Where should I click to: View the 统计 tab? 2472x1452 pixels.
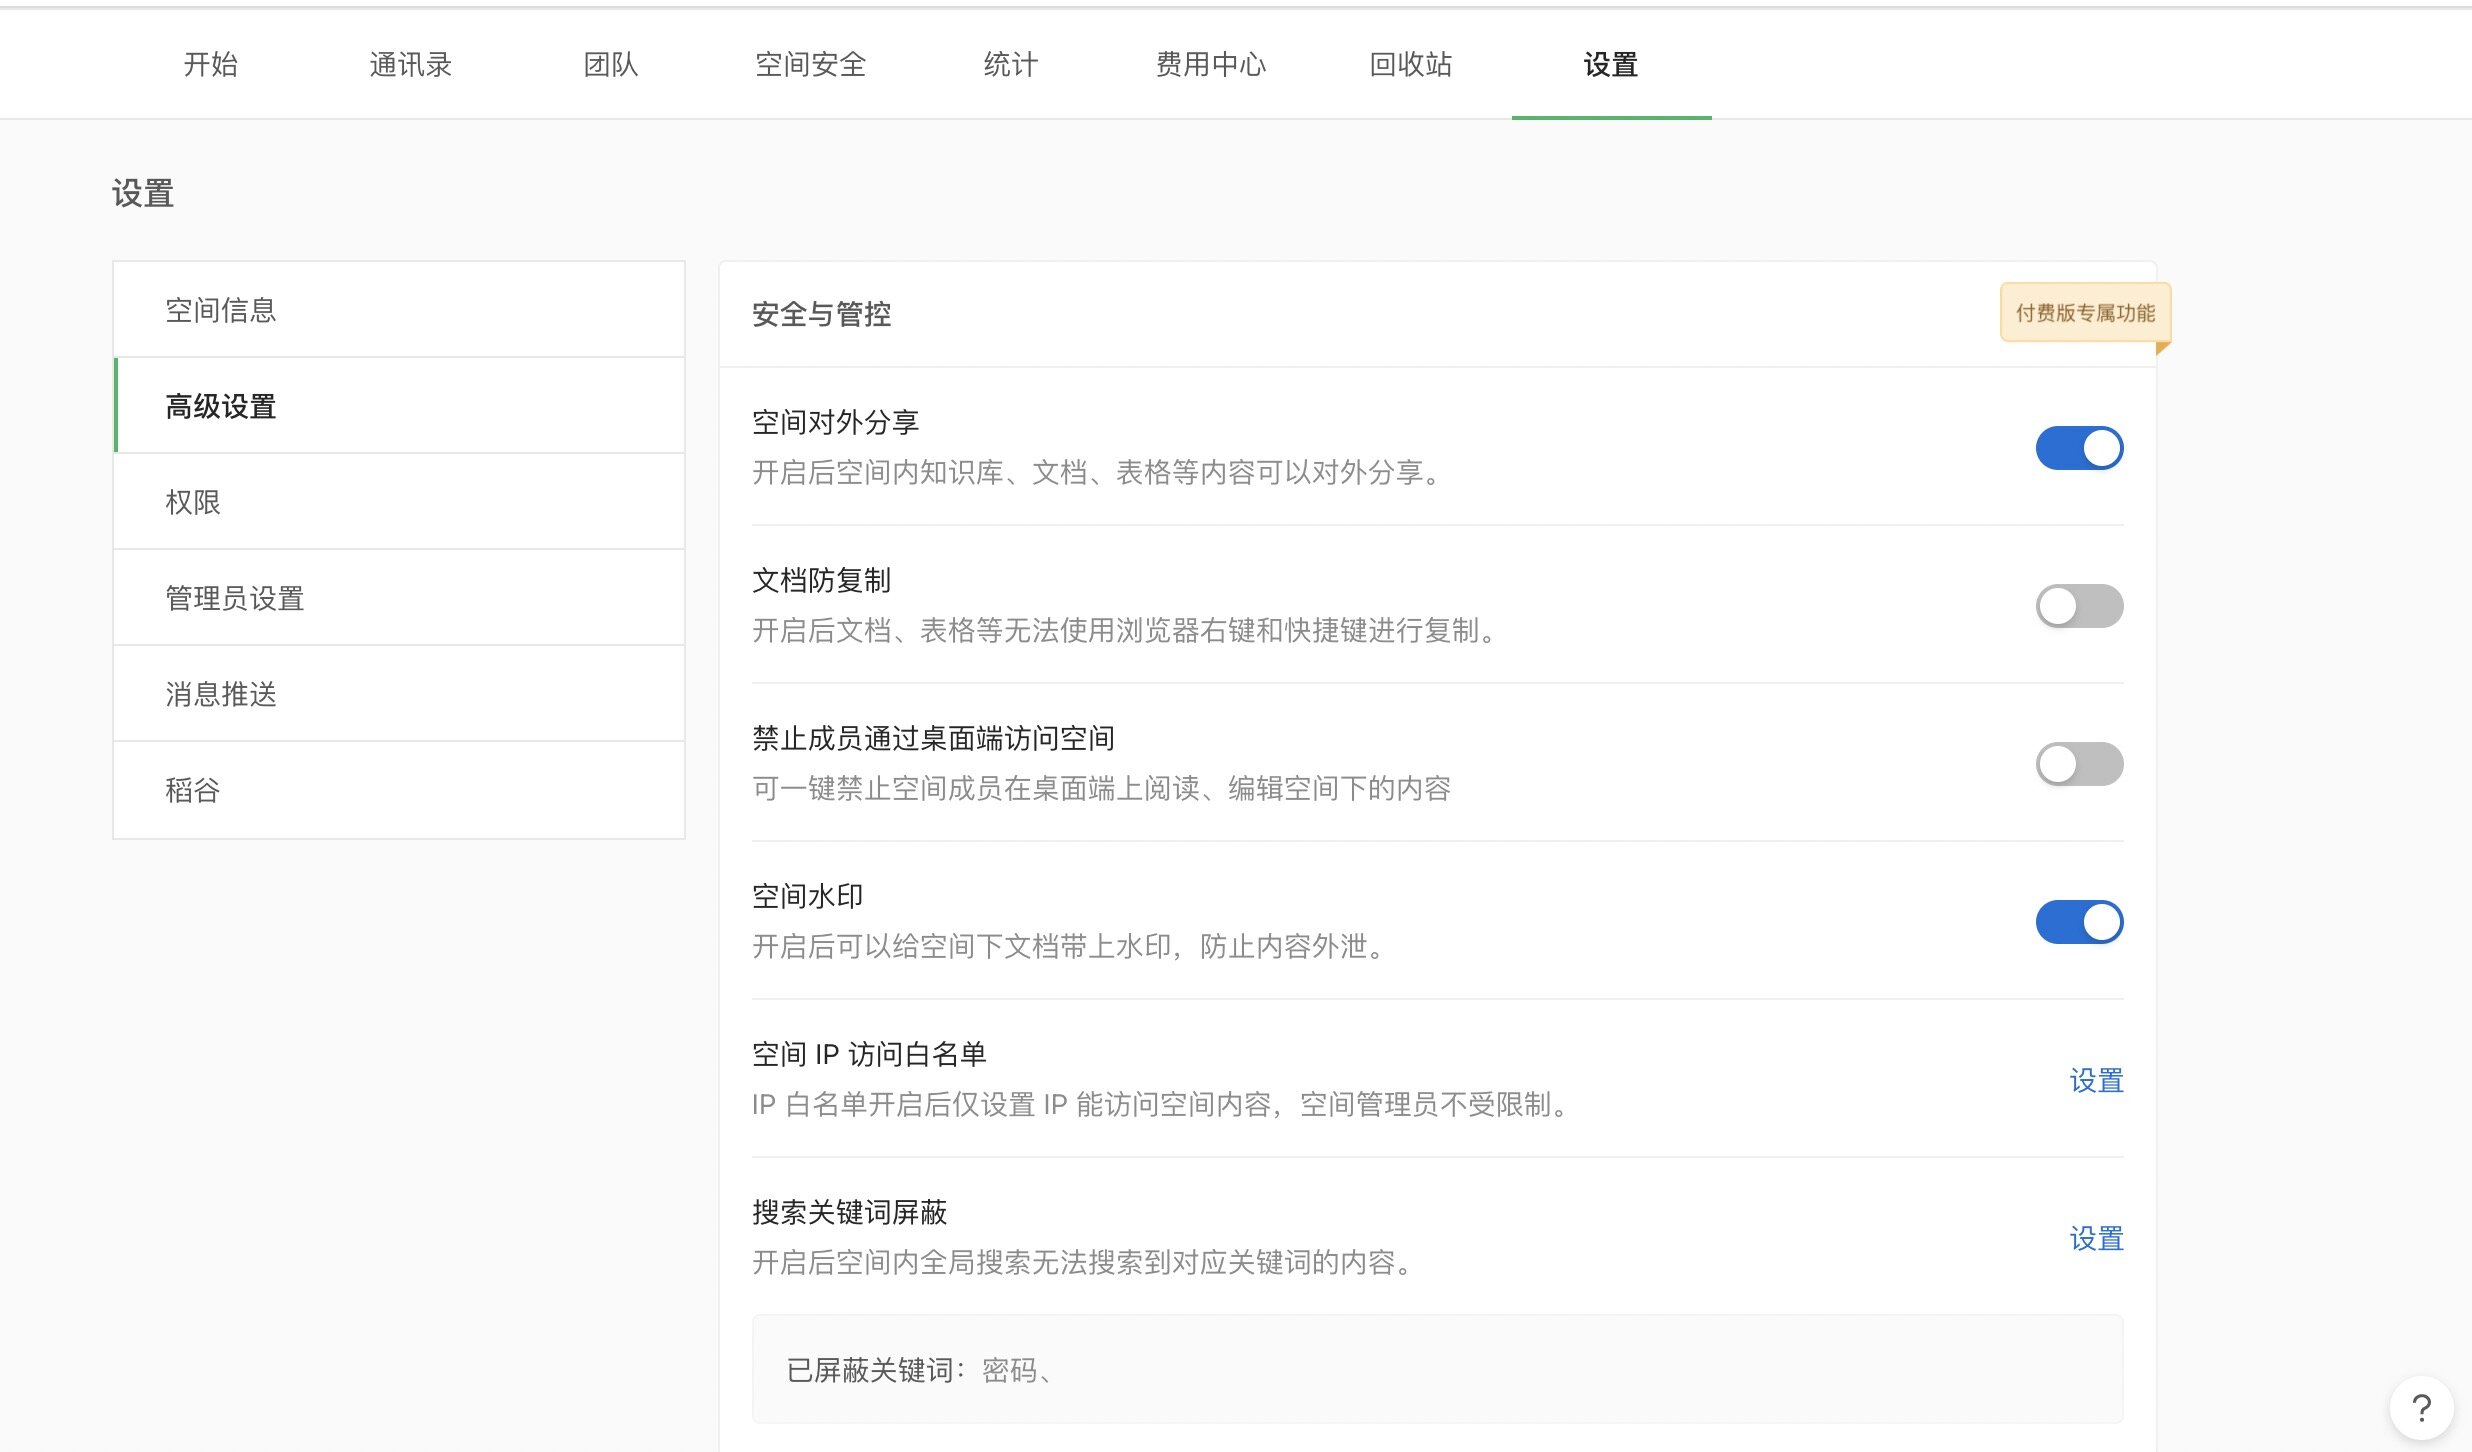coord(1011,65)
